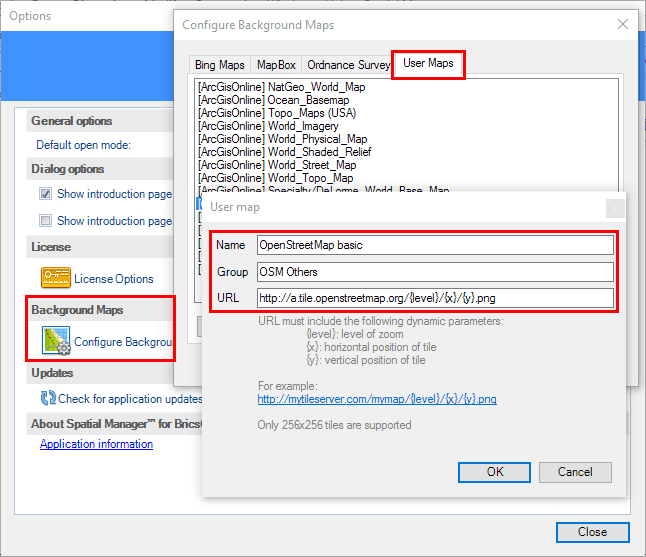Select the World_Imagery list entry

click(x=268, y=126)
